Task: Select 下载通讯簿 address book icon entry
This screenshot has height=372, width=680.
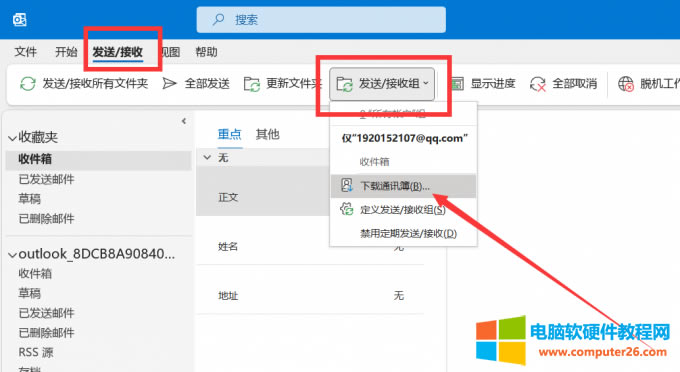Action: pyautogui.click(x=347, y=186)
